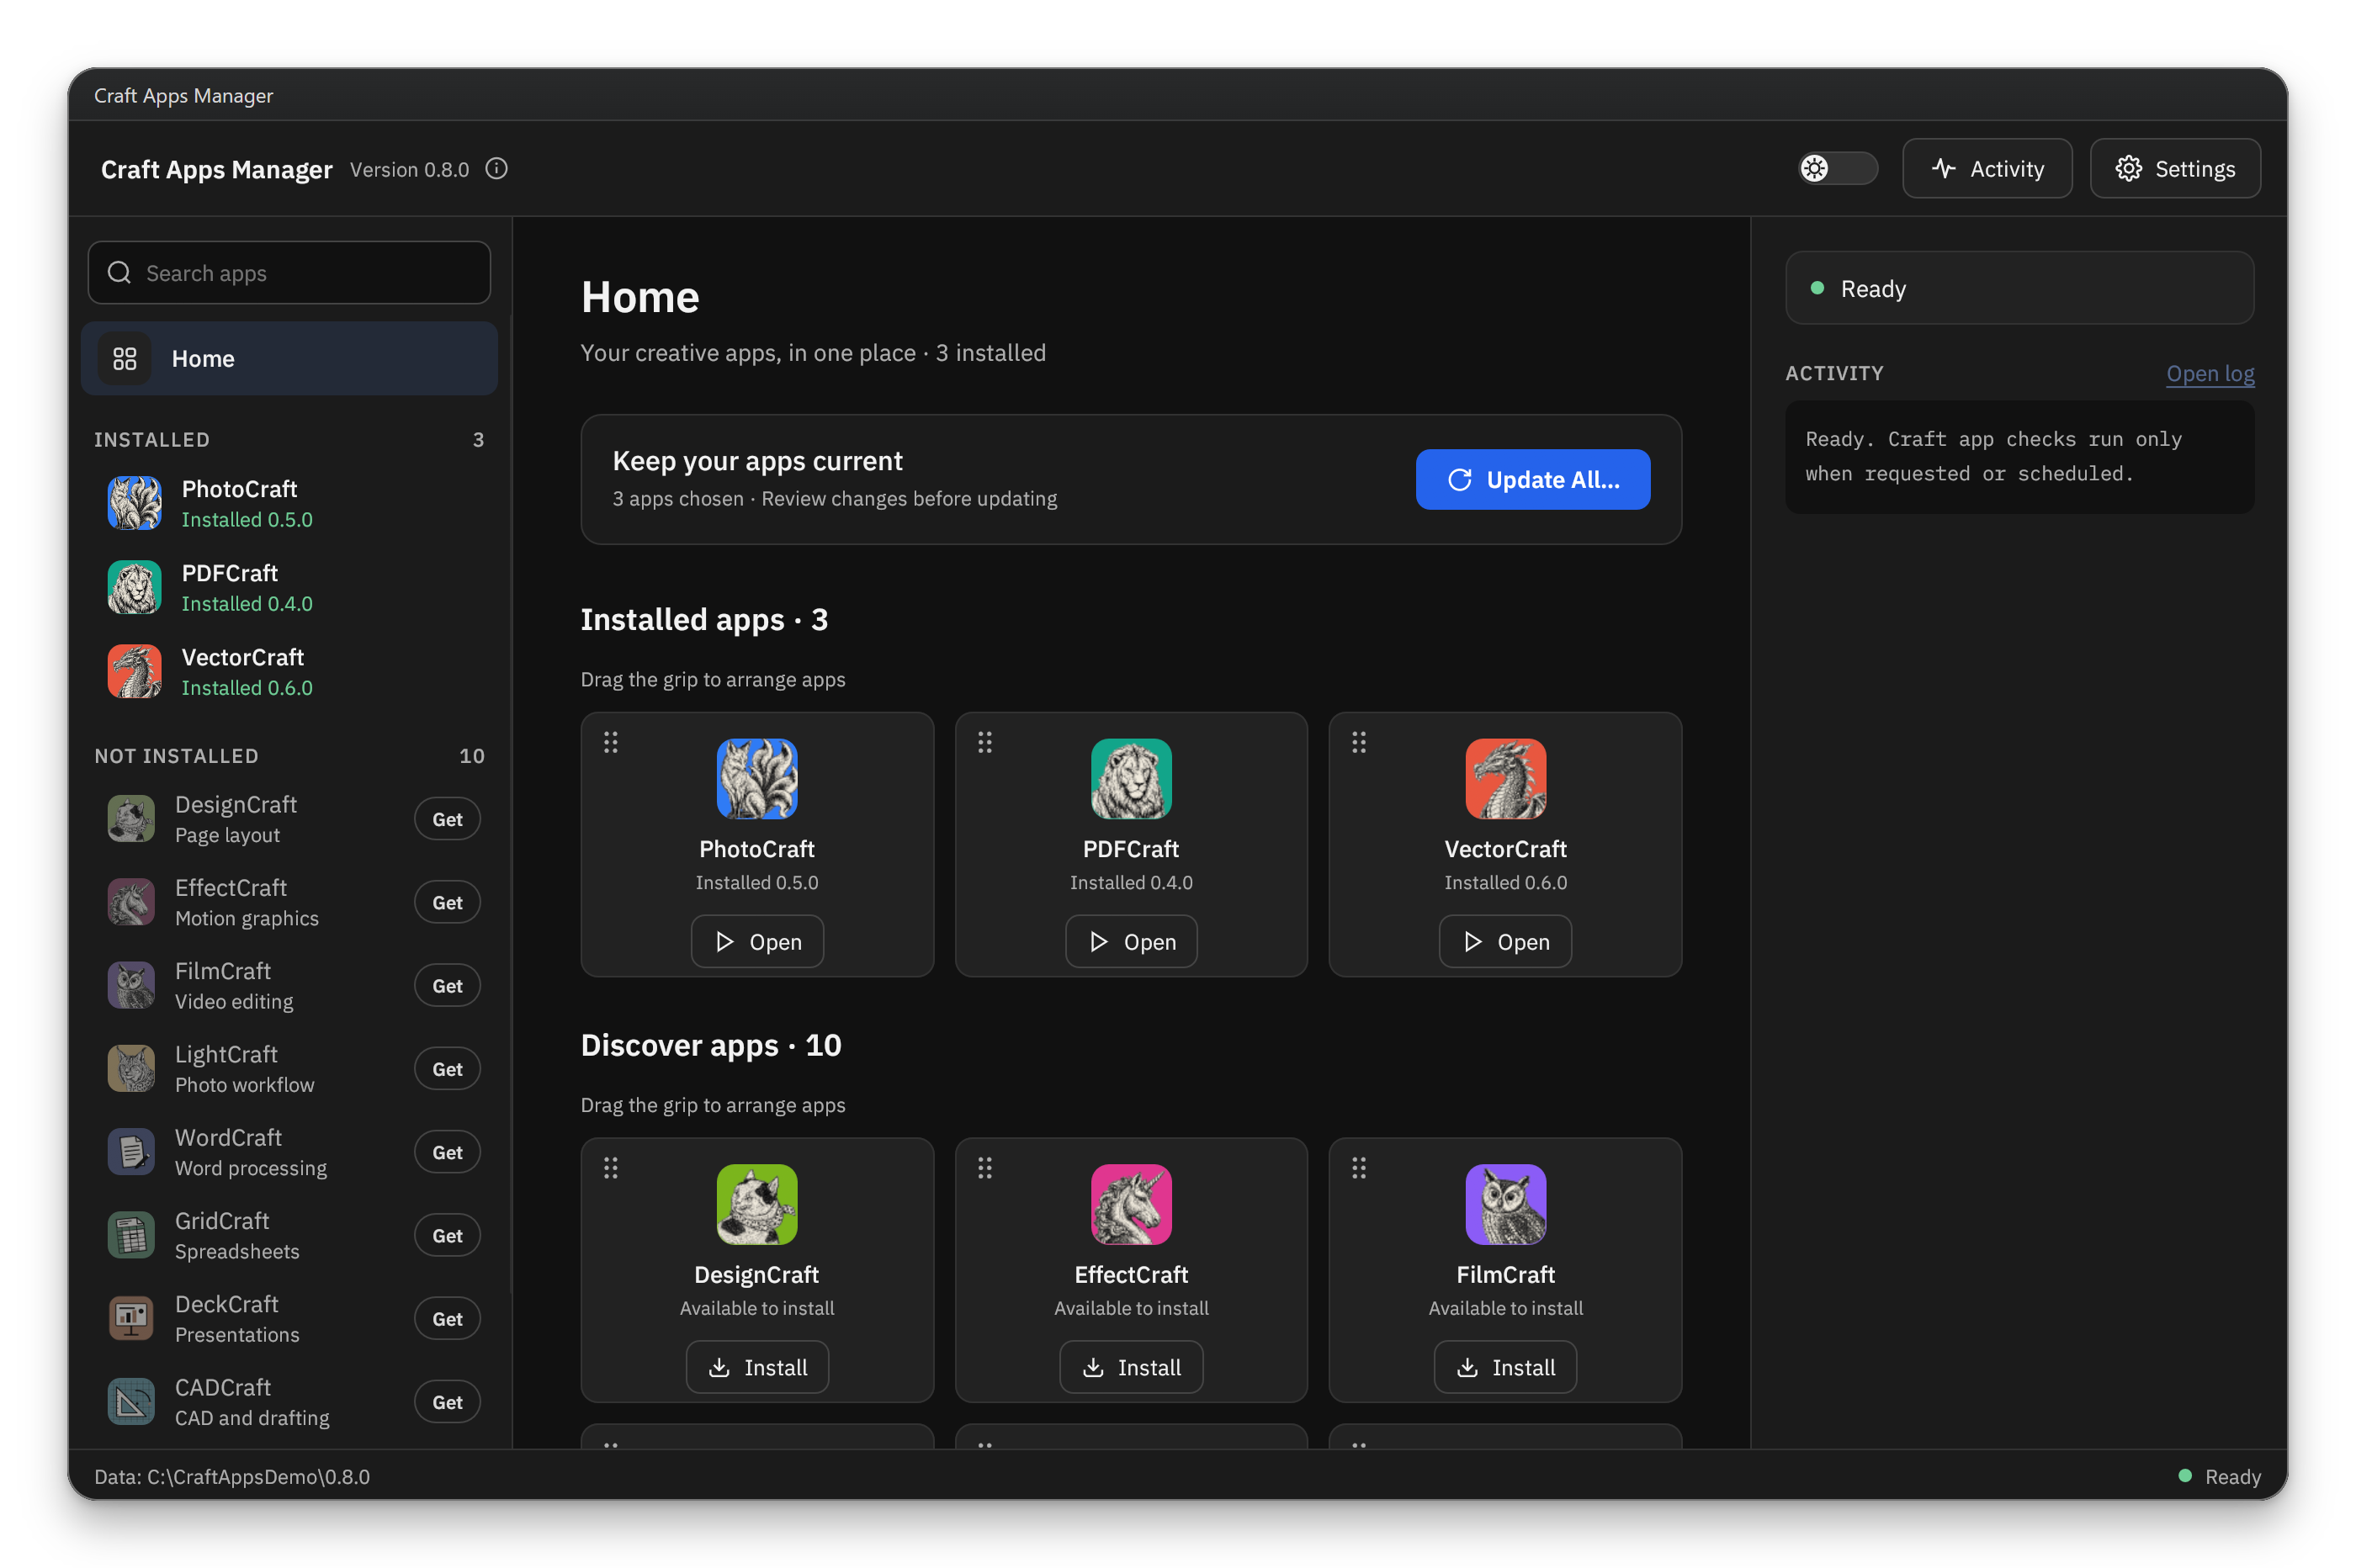Open the PhotoCraft app
2356x1568 pixels.
(x=757, y=941)
